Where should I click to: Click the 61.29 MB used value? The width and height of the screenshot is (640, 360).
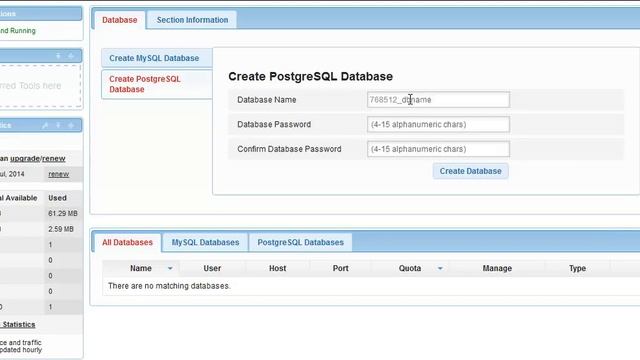(62, 213)
